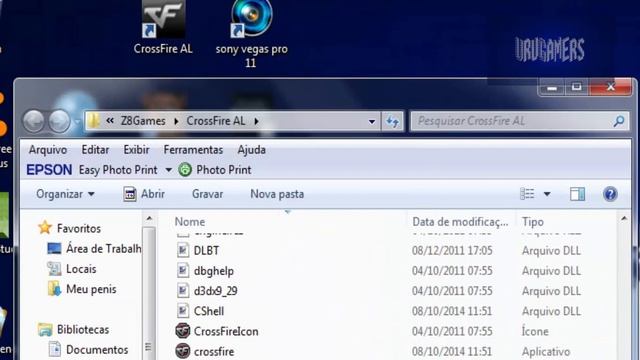
Task: Expand the Z8Games breadcrumb arrow
Action: coord(176,121)
